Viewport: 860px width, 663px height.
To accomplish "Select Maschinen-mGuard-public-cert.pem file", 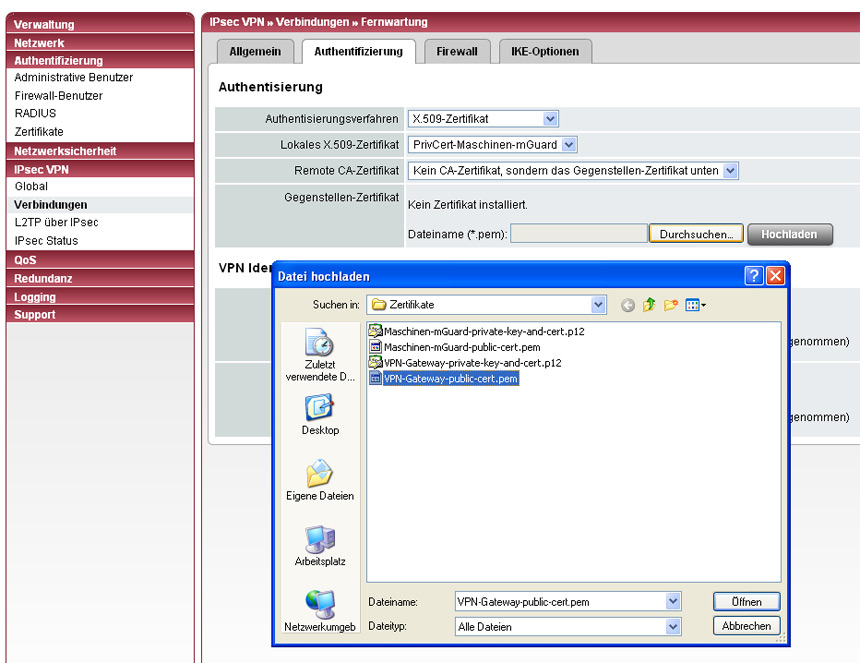I will pyautogui.click(x=461, y=347).
